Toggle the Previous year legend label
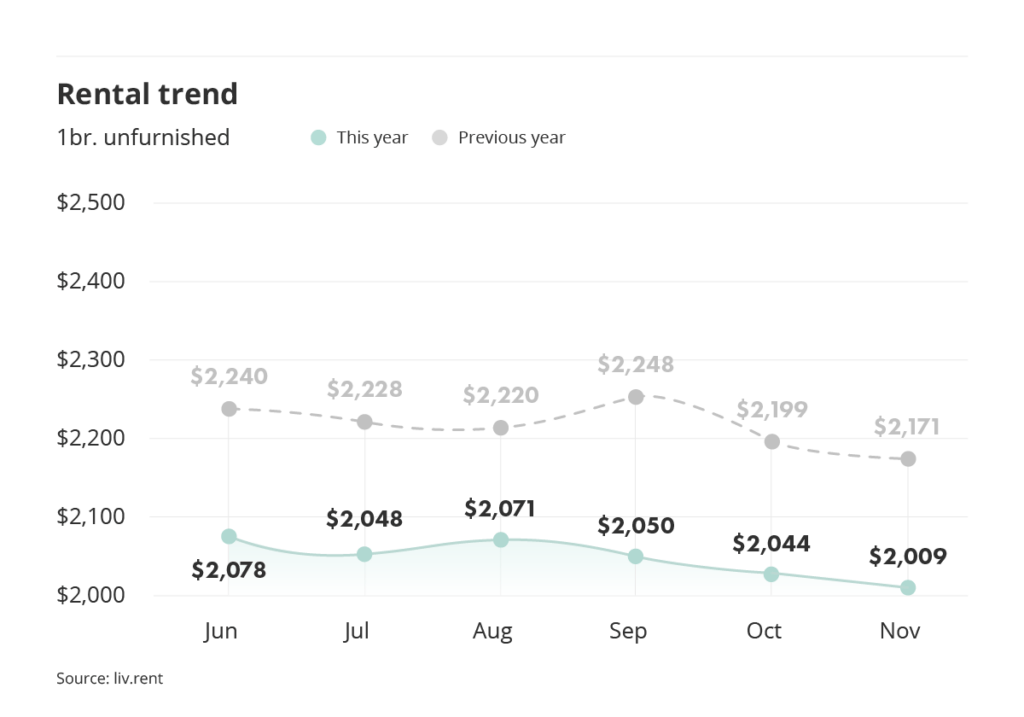The width and height of the screenshot is (1024, 717). (511, 138)
